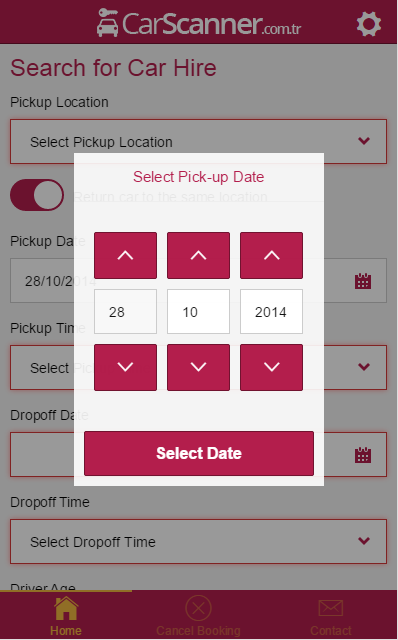
Task: Click the day field showing 28
Action: [125, 312]
